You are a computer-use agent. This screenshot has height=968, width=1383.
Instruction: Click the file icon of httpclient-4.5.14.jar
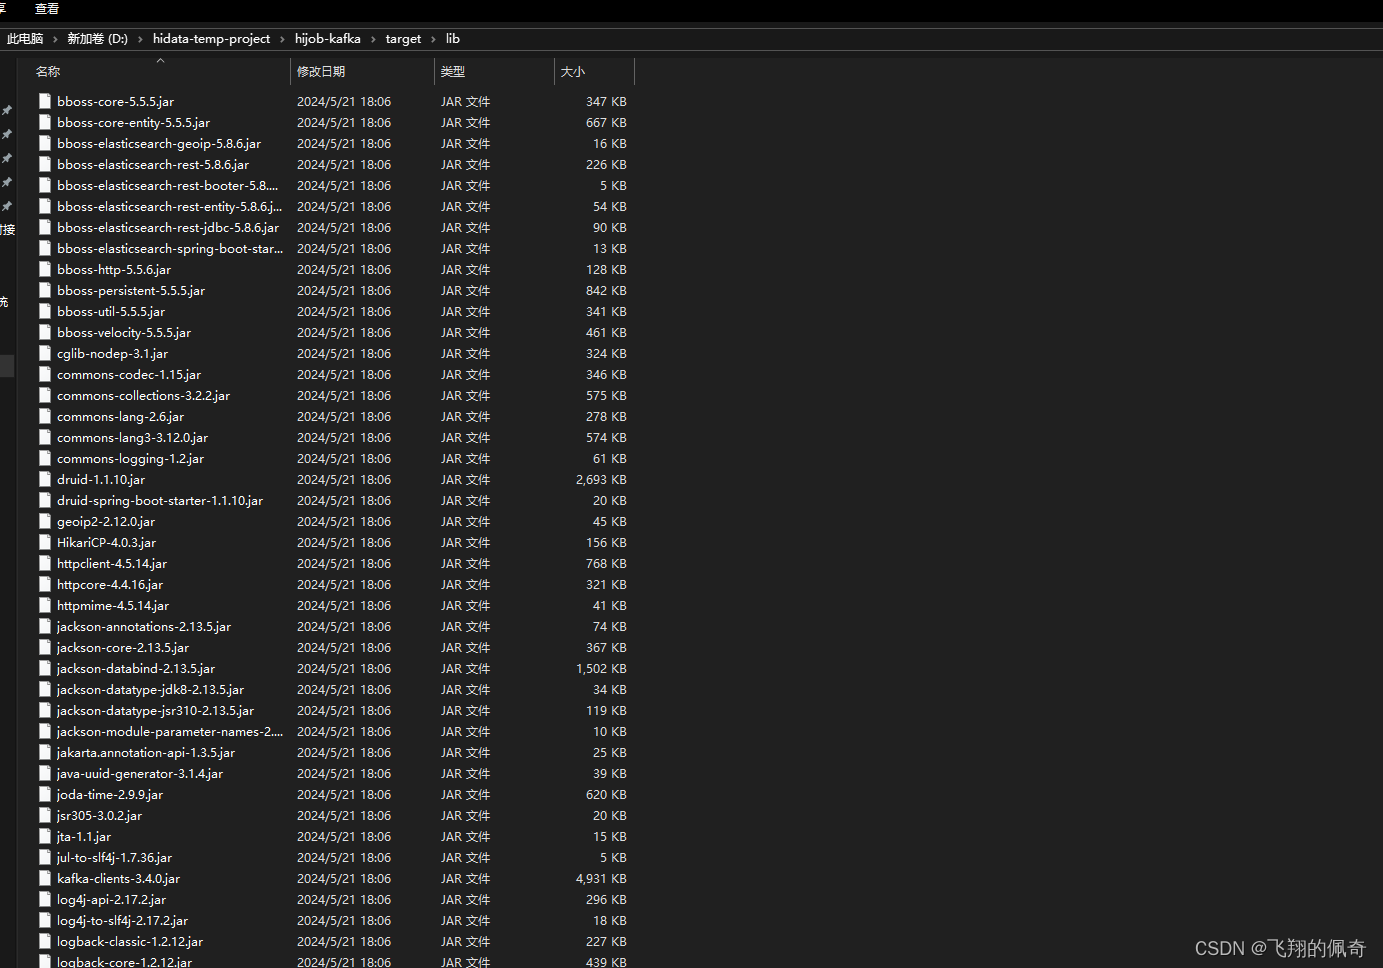click(45, 563)
